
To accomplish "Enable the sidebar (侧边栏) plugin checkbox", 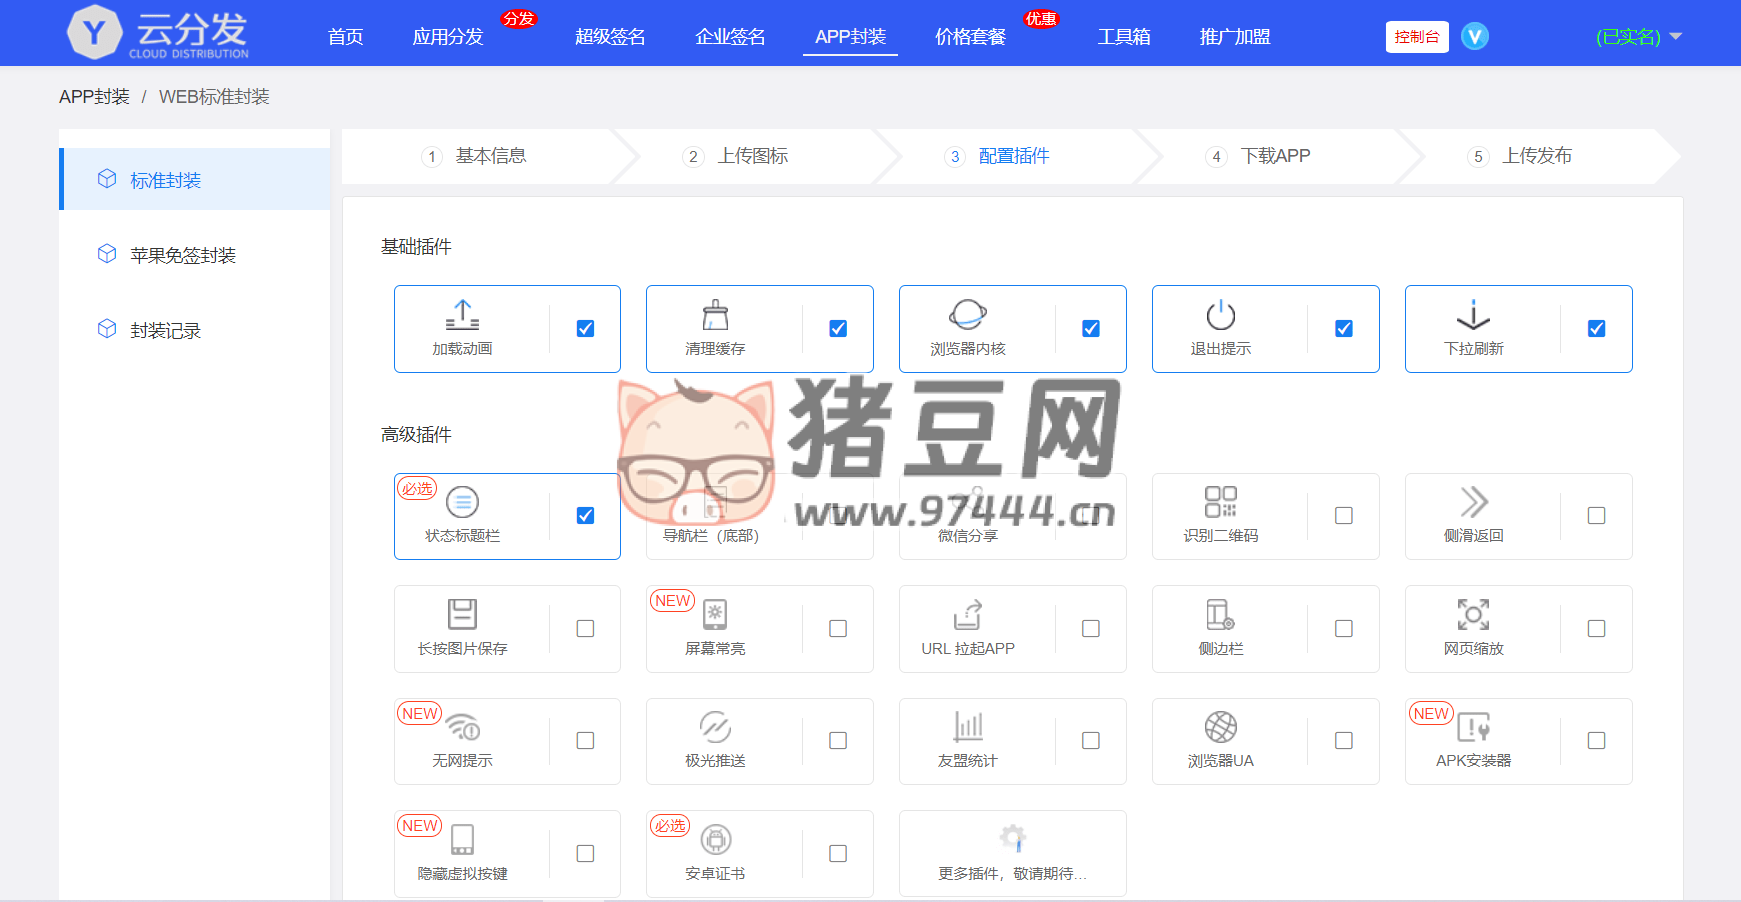I will coord(1344,629).
